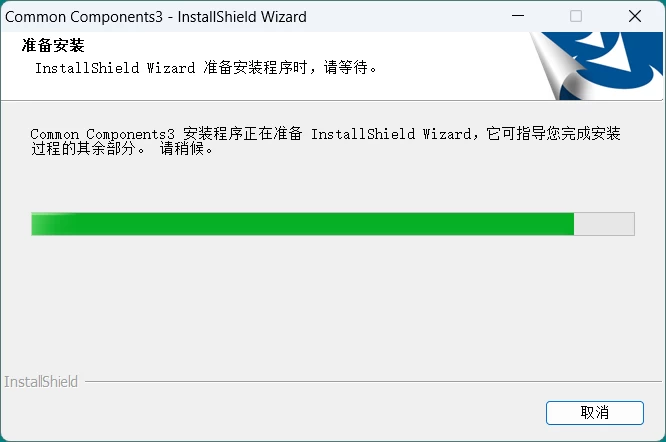The width and height of the screenshot is (666, 442).
Task: Click the faded green start of progress bar
Action: click(49, 224)
